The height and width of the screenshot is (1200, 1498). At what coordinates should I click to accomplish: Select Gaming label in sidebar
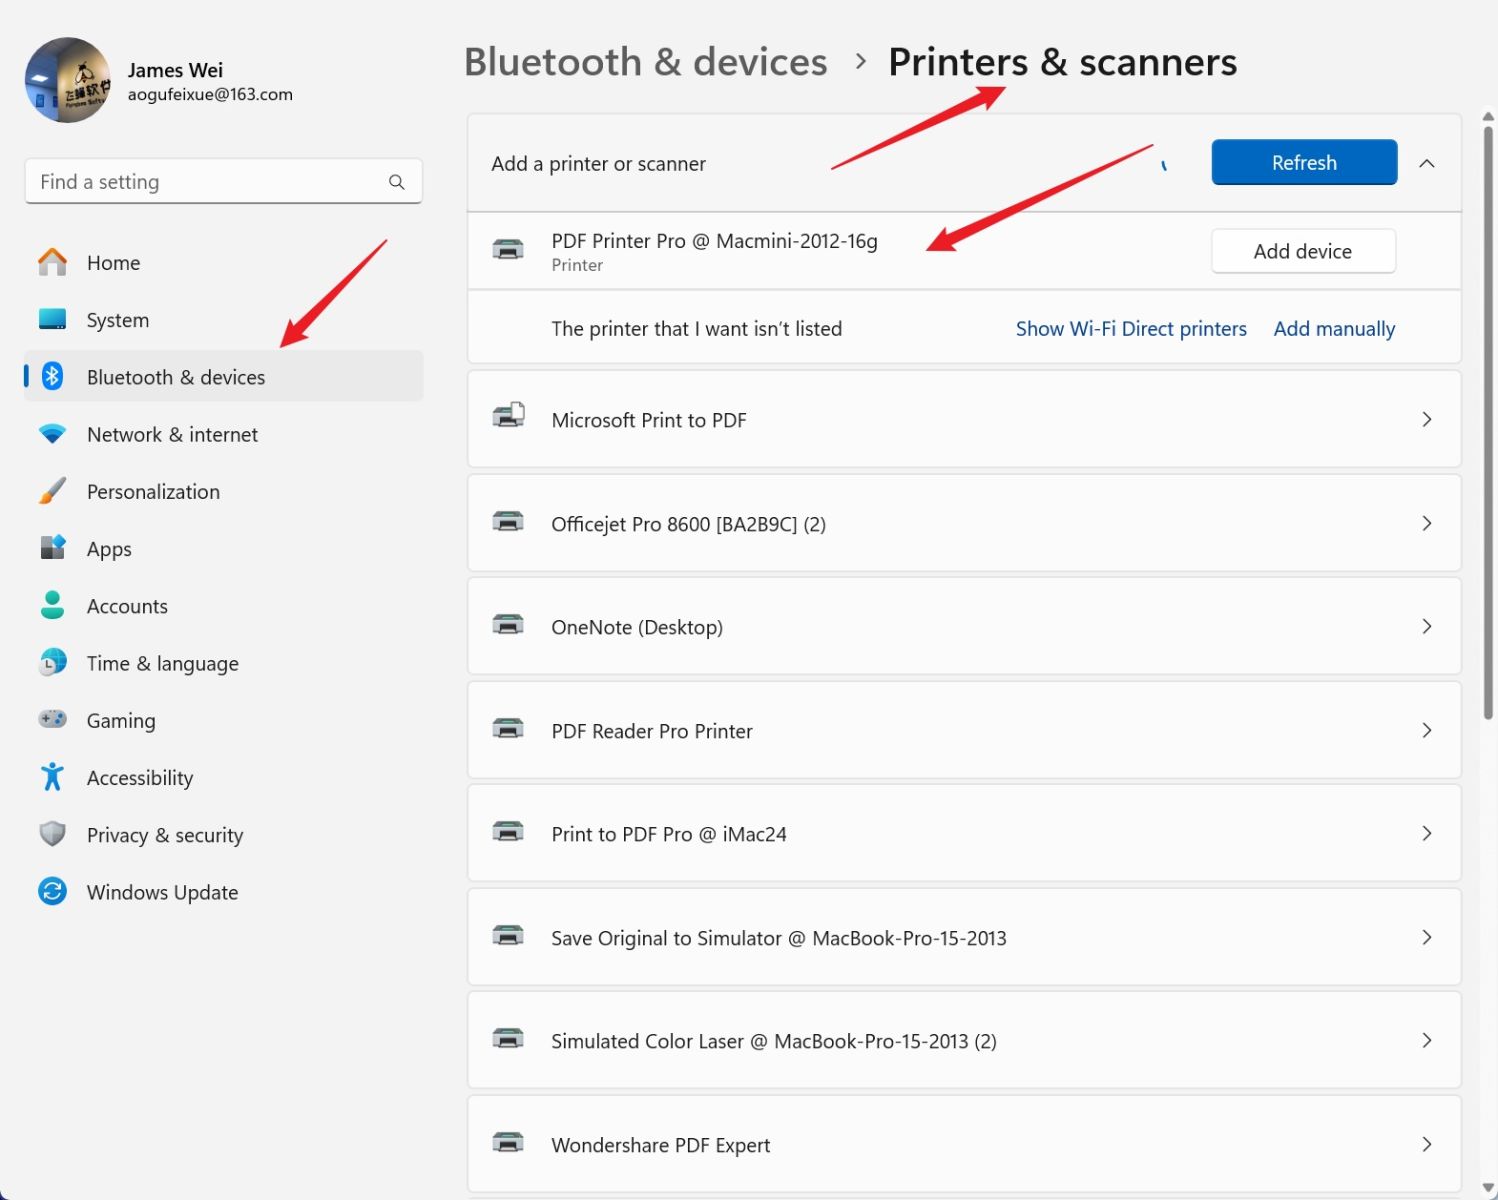point(121,720)
